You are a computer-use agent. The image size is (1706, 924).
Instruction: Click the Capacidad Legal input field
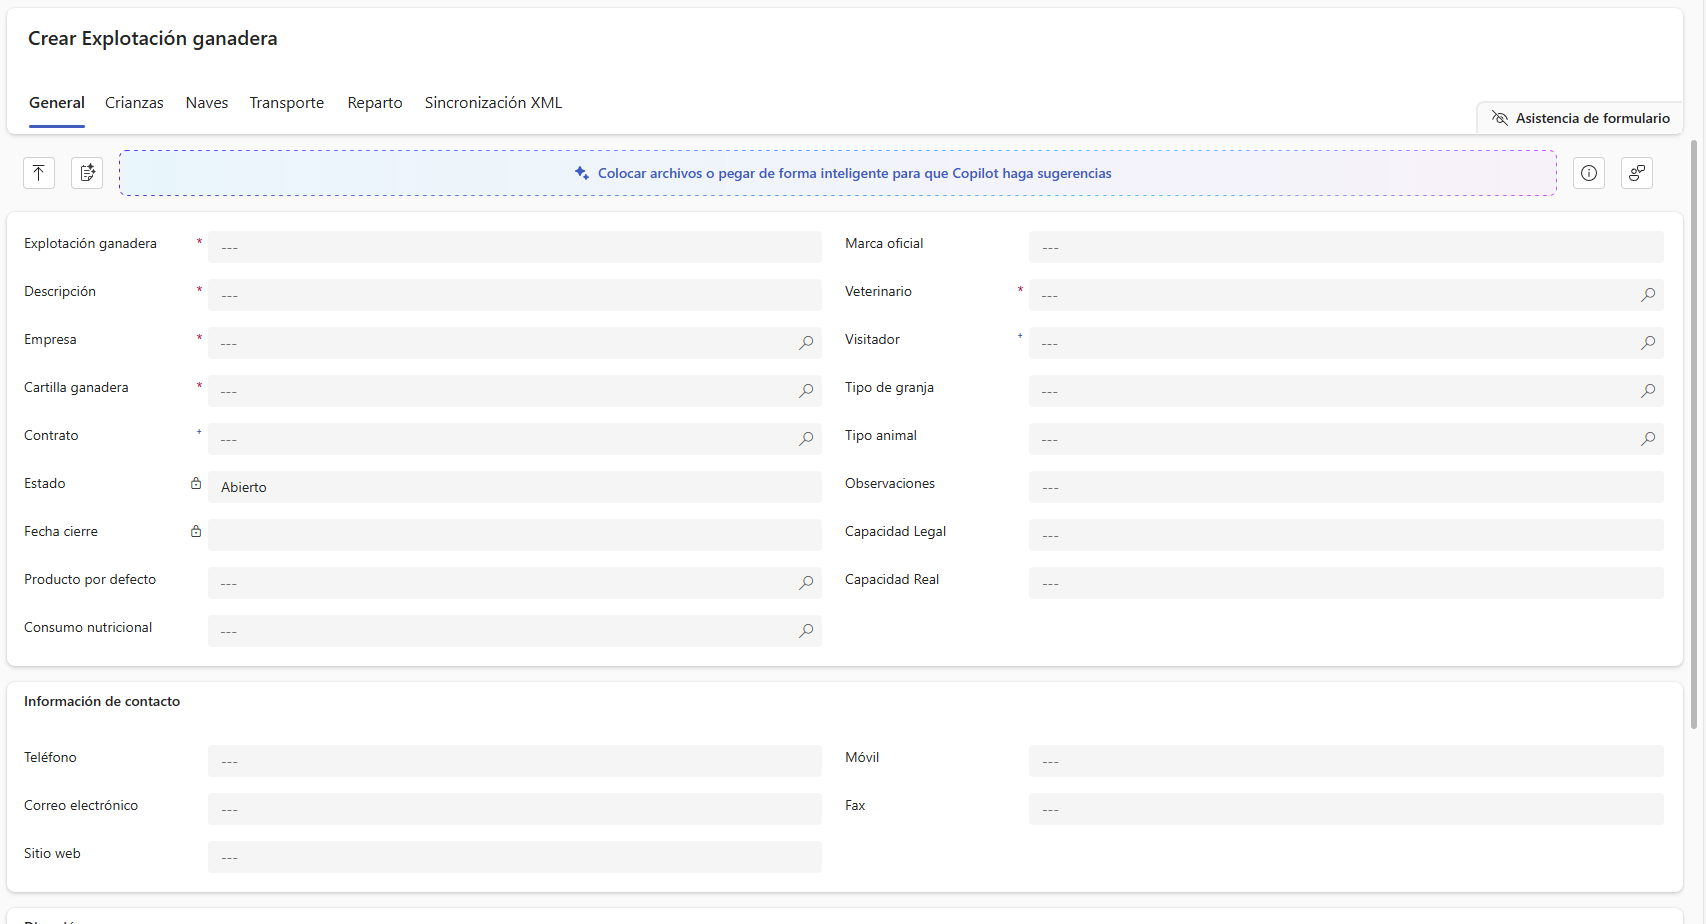[1345, 535]
